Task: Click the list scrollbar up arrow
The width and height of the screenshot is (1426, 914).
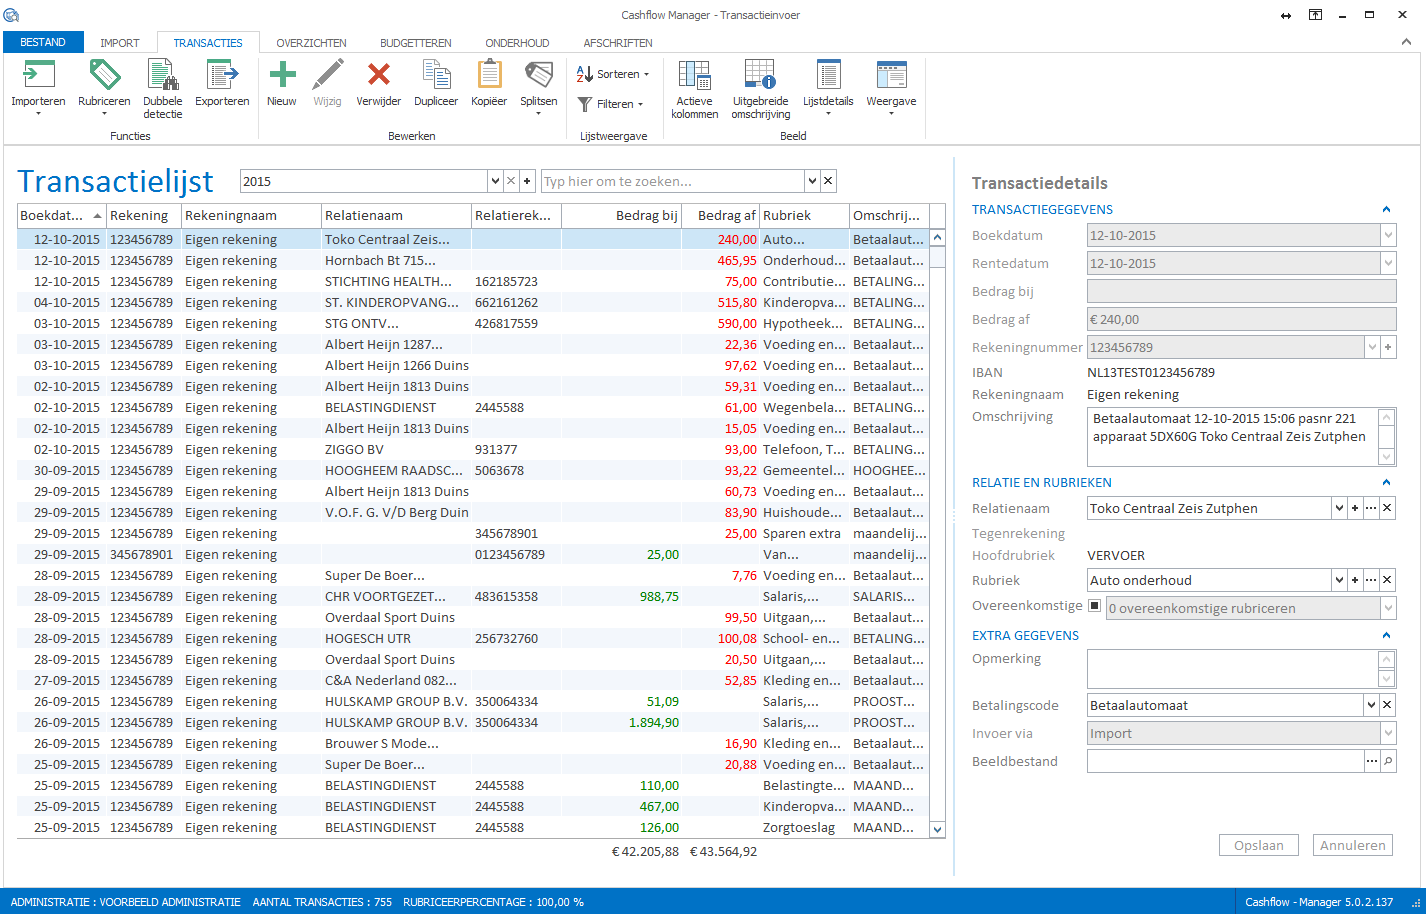Action: click(x=937, y=238)
